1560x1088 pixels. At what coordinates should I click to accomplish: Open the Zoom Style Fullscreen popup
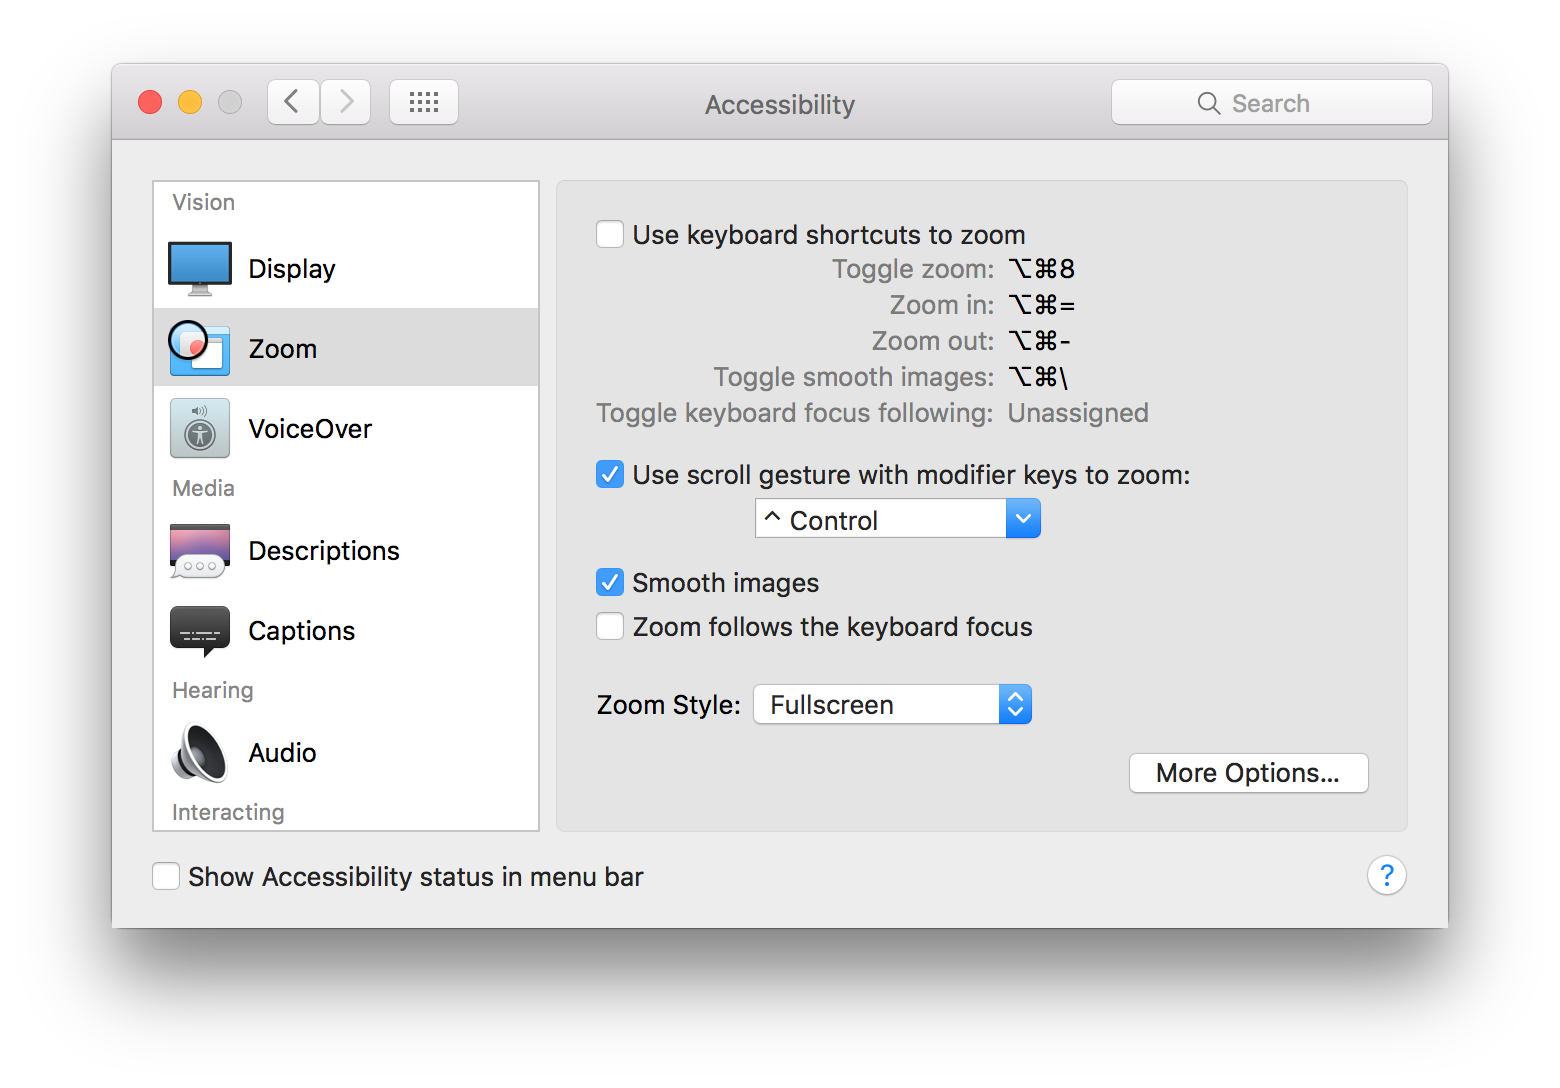[x=892, y=704]
